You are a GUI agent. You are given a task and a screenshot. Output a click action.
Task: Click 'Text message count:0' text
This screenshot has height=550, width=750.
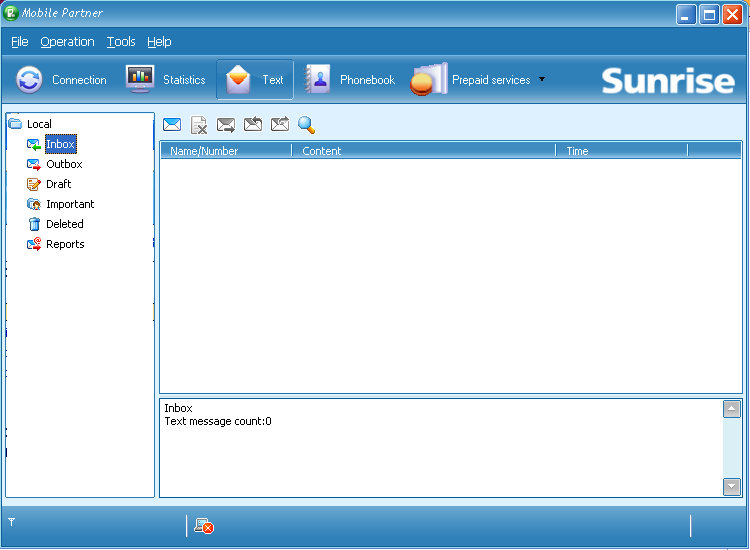pyautogui.click(x=218, y=421)
